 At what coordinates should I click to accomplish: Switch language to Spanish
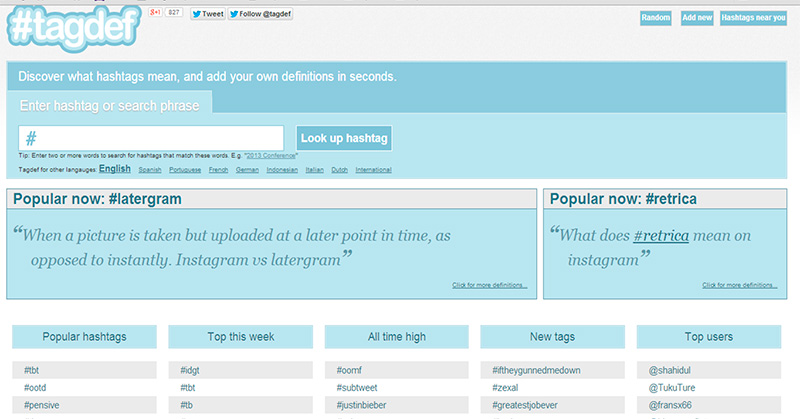click(148, 170)
